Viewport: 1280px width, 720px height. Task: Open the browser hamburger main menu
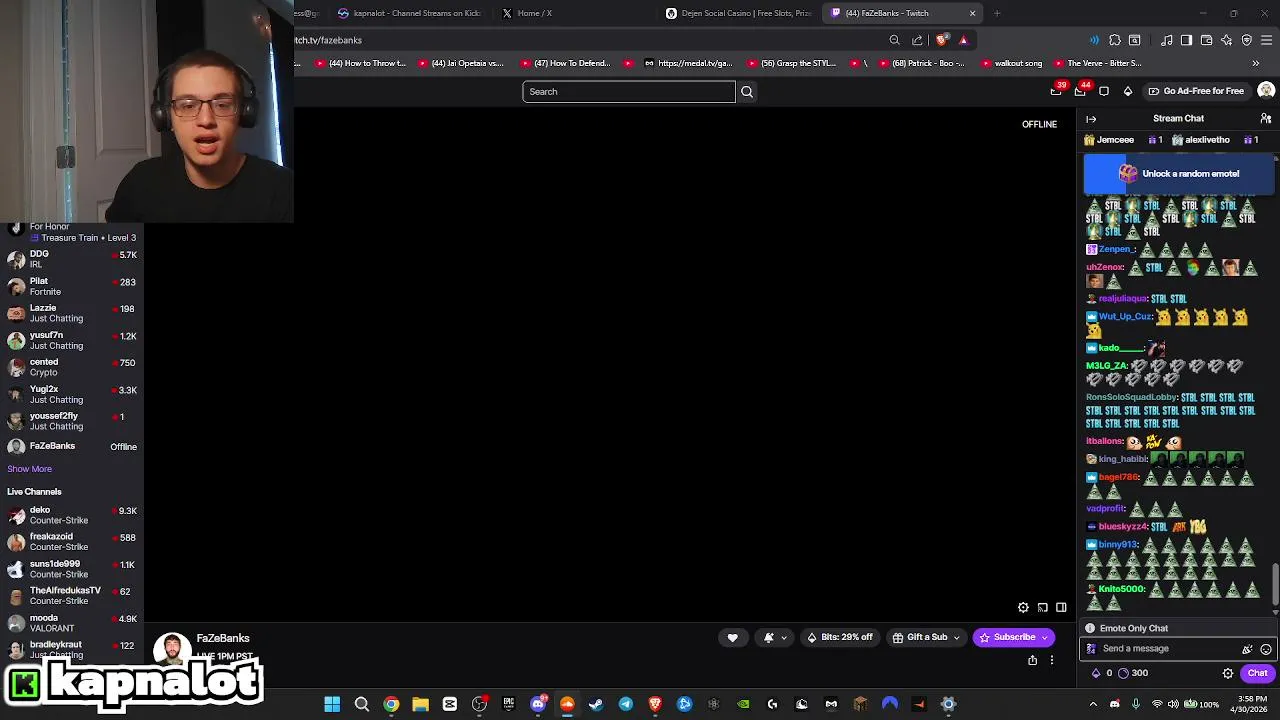point(1267,40)
